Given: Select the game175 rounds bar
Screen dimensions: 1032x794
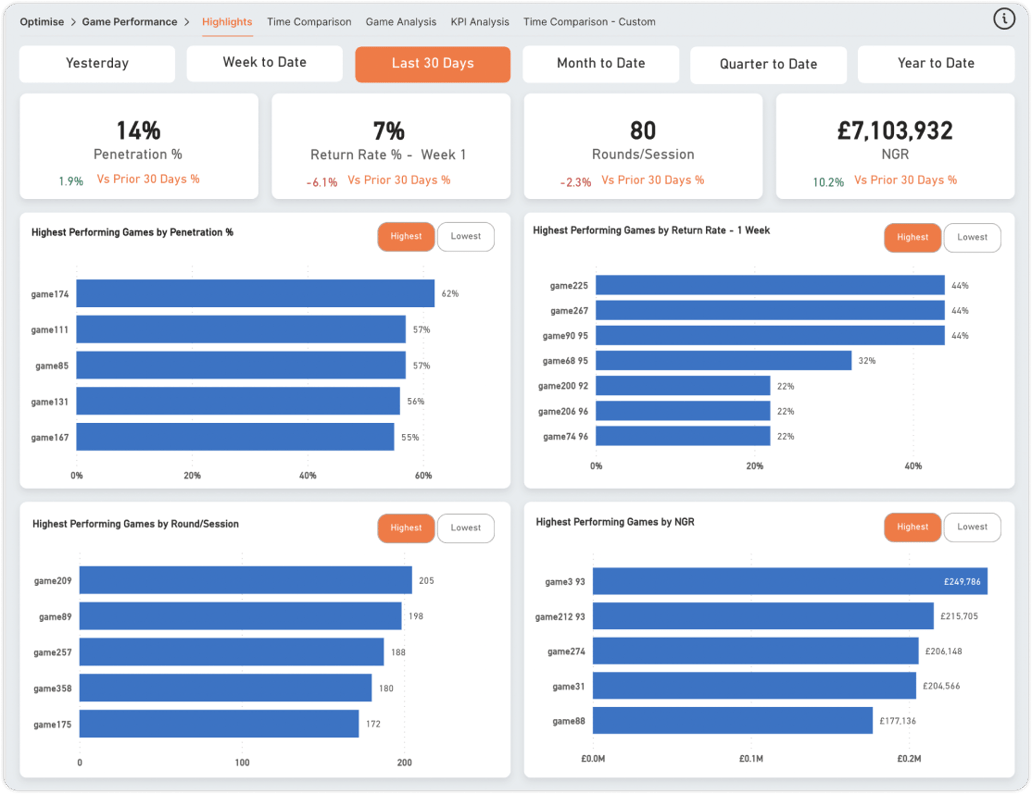Looking at the screenshot, I should point(219,724).
